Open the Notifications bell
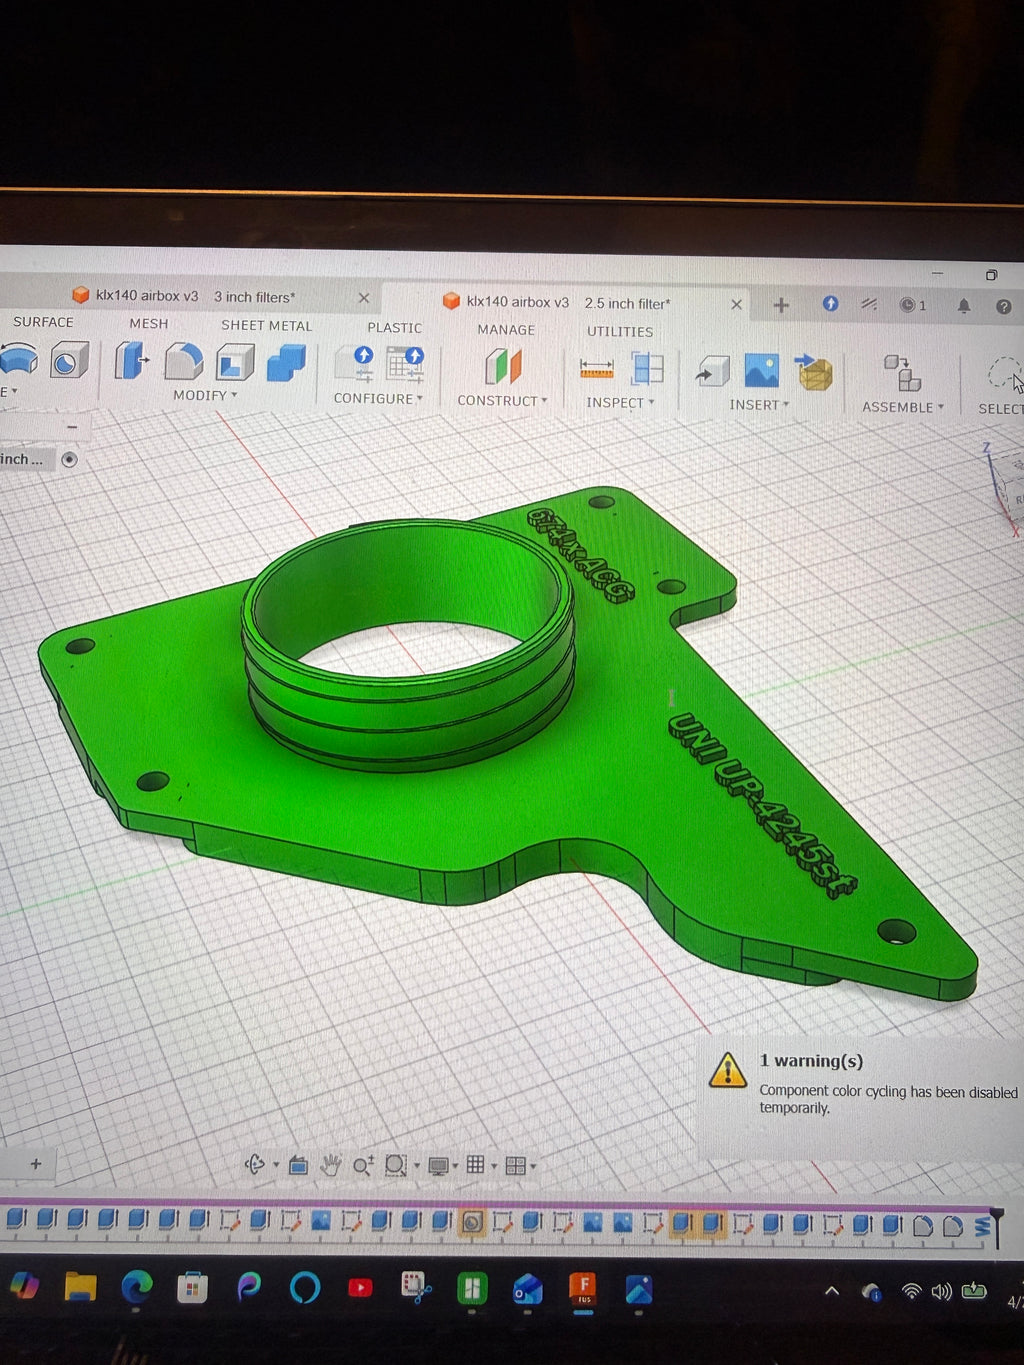The image size is (1024, 1365). [964, 306]
